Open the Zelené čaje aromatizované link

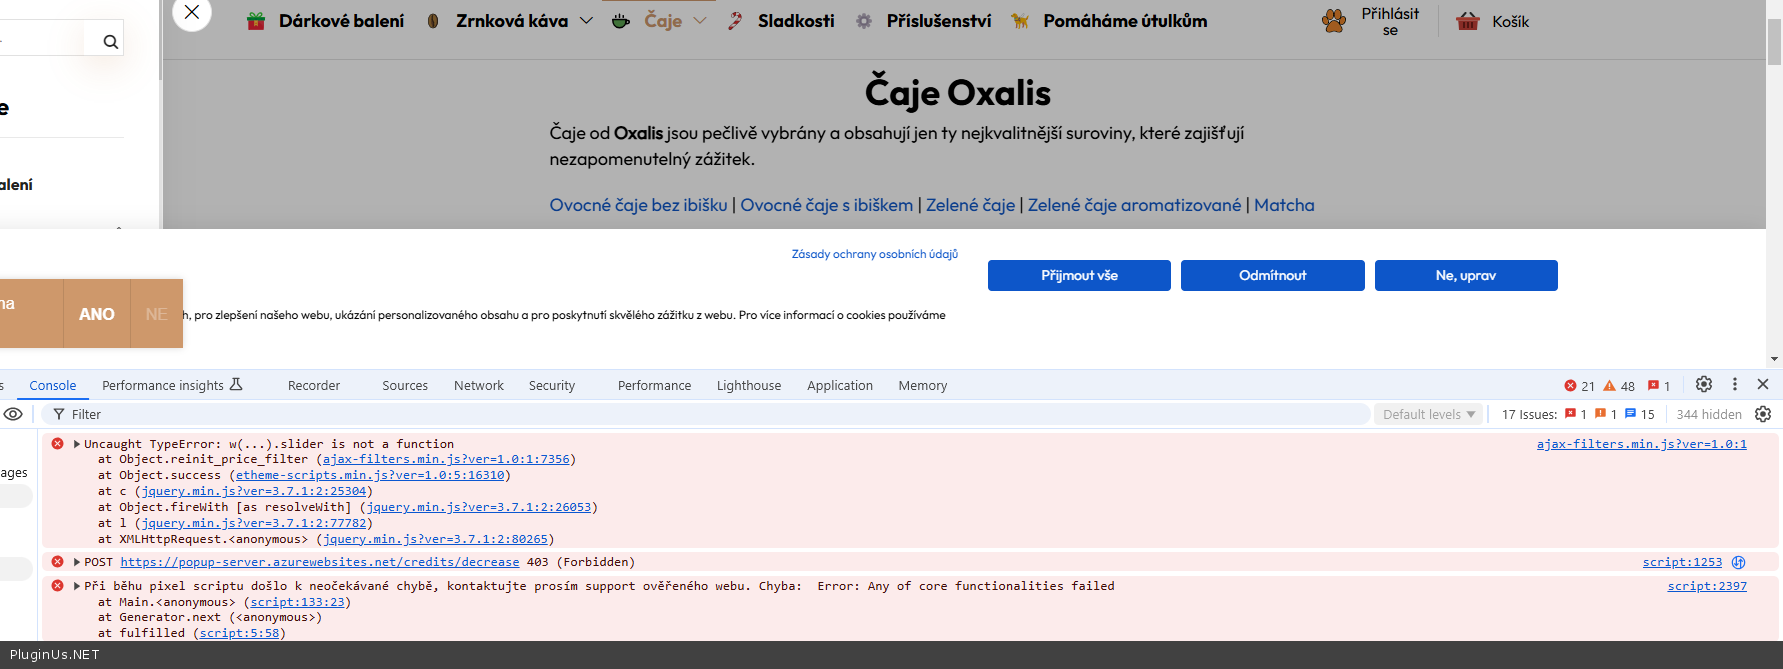pyautogui.click(x=1134, y=205)
